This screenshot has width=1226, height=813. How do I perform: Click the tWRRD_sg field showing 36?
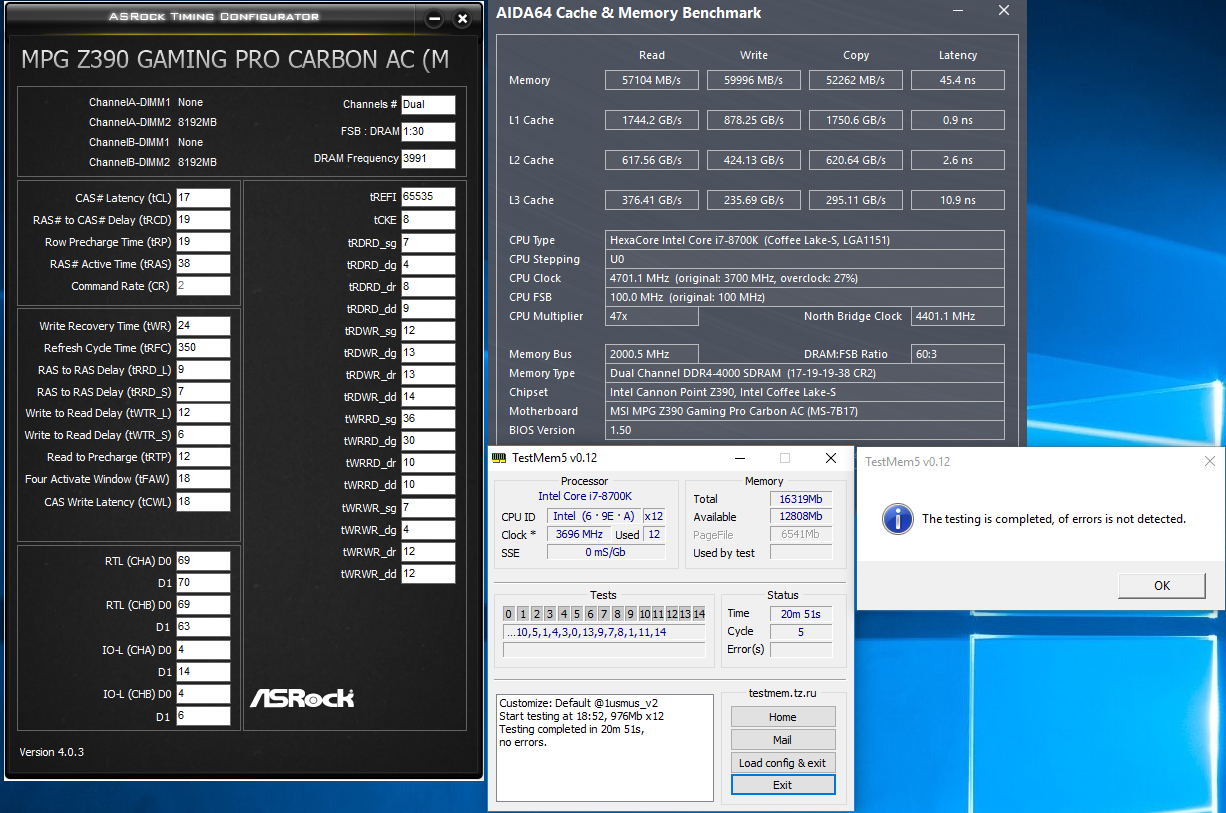pos(428,419)
